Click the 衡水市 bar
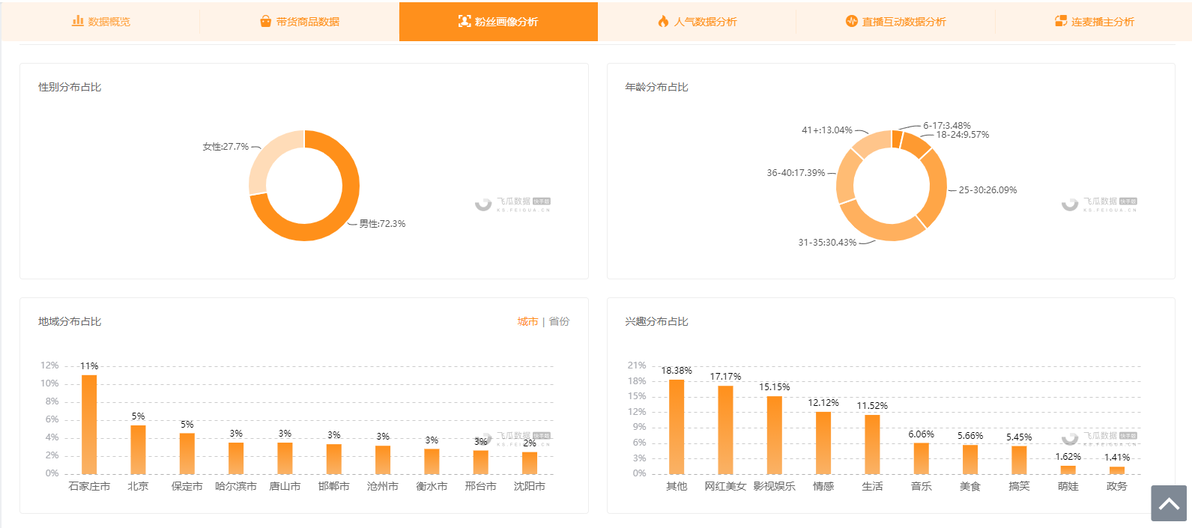 (x=432, y=461)
